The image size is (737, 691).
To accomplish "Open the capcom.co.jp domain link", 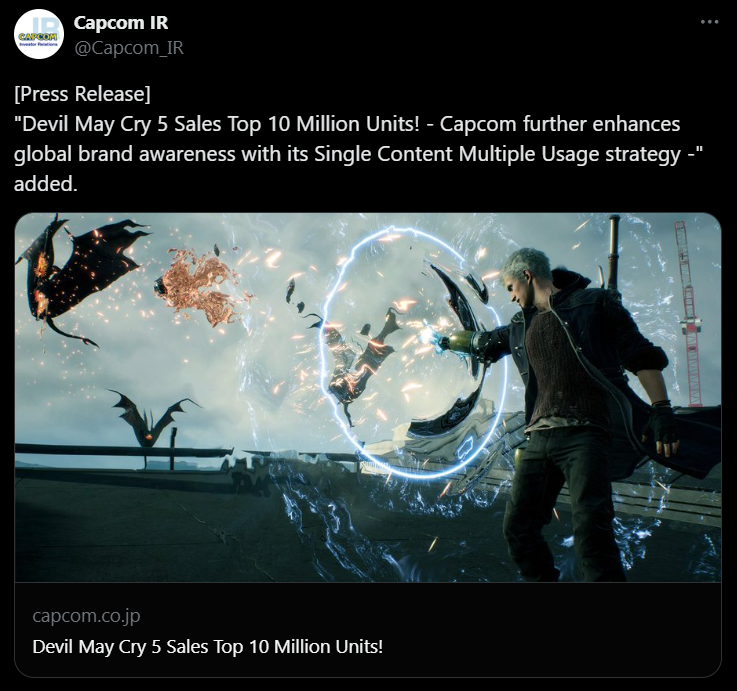I will [86, 615].
